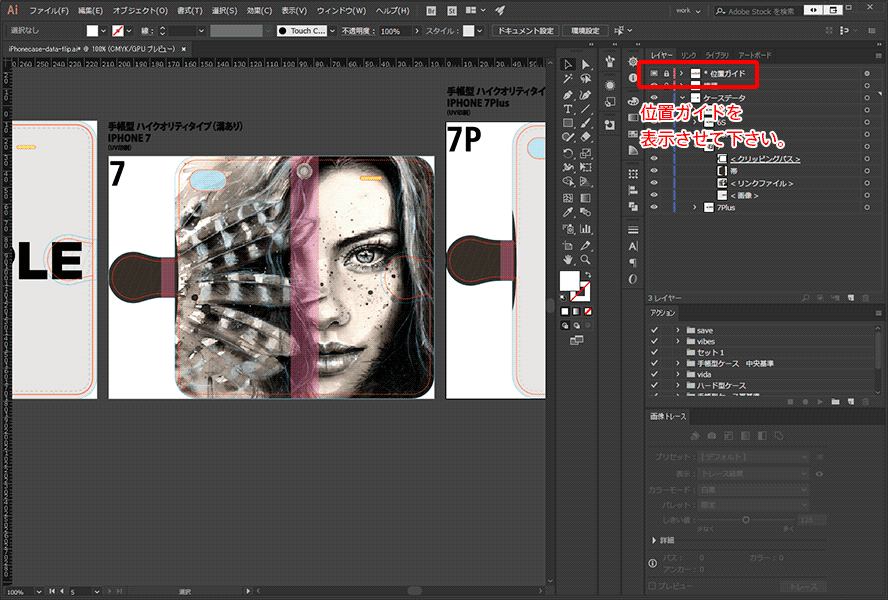Expand the 7Plus sublayer
Viewport: 888px width, 600px height.
[694, 207]
